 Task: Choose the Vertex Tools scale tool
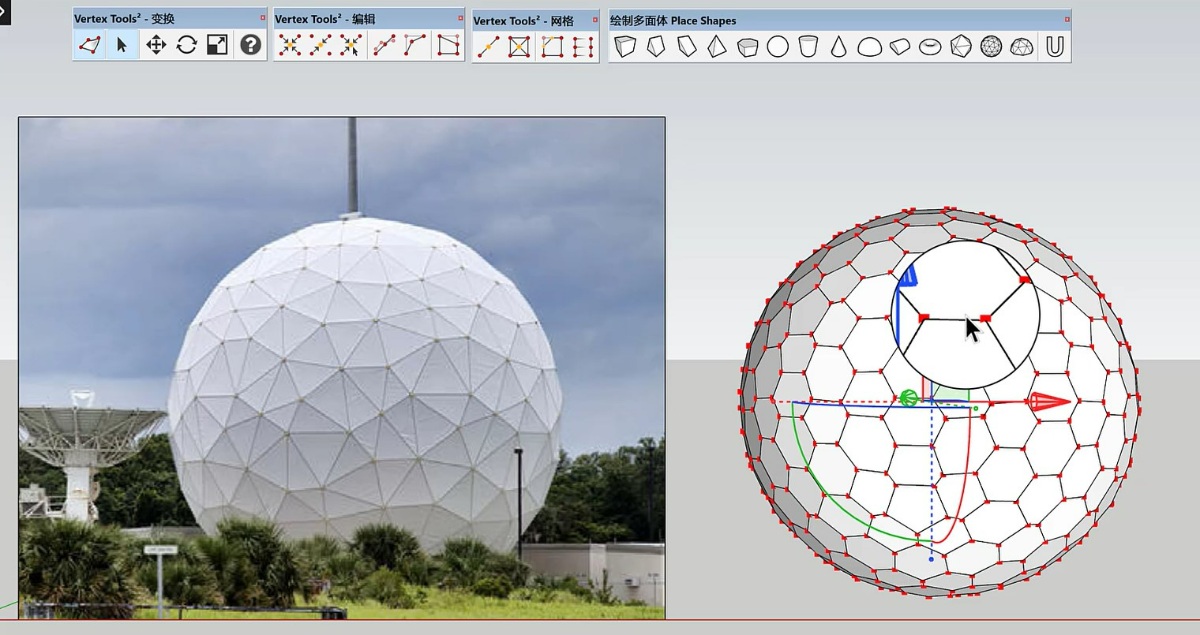click(x=218, y=45)
